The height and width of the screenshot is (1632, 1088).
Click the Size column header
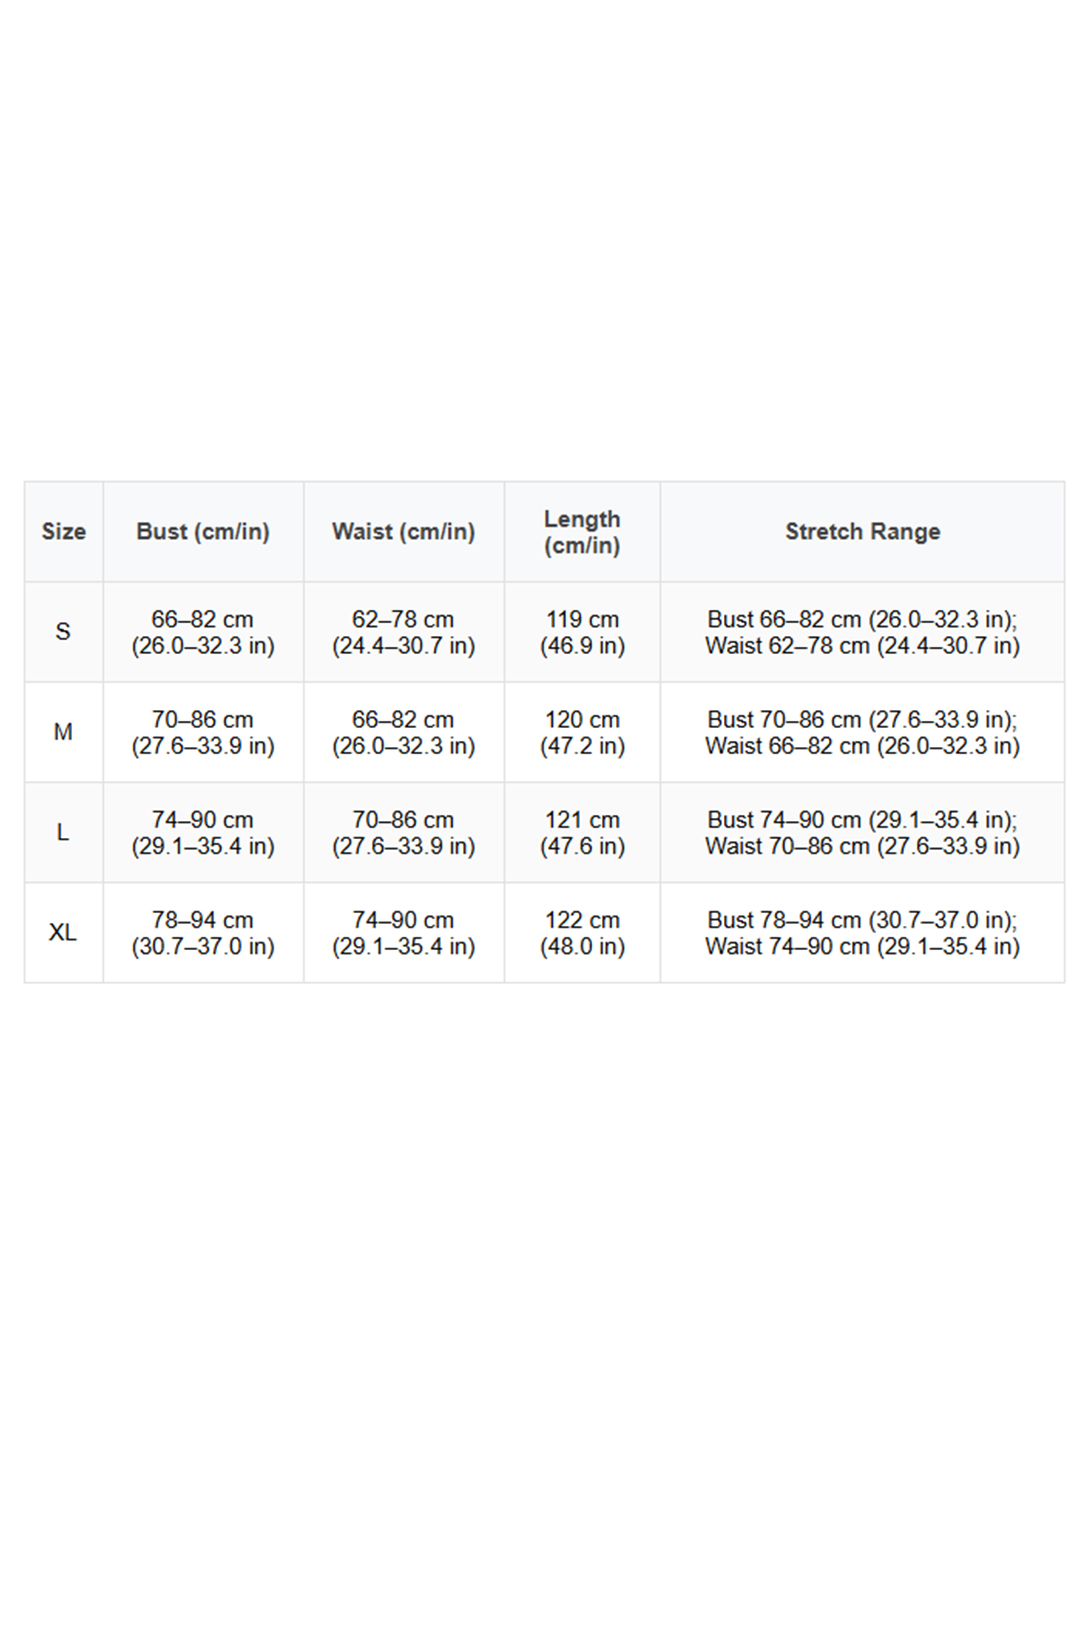coord(63,532)
